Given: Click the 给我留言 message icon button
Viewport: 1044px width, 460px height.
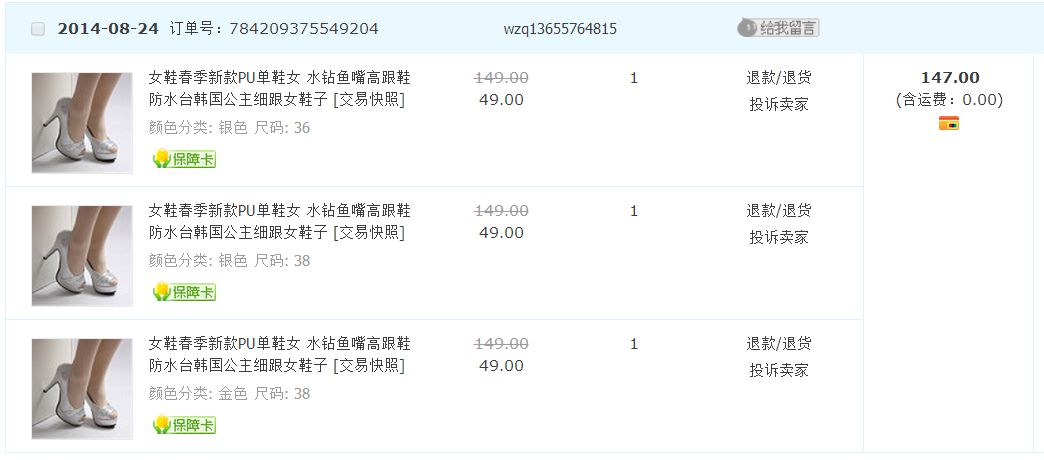Looking at the screenshot, I should (778, 28).
